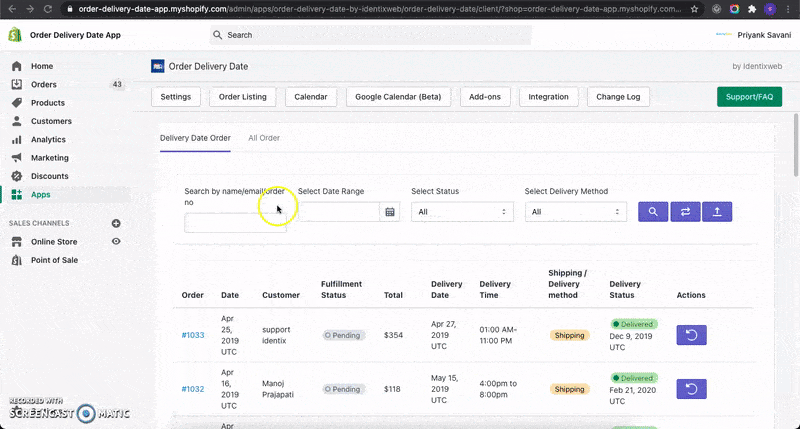The image size is (800, 429).
Task: Click page vertical scrollbar
Action: pyautogui.click(x=796, y=145)
